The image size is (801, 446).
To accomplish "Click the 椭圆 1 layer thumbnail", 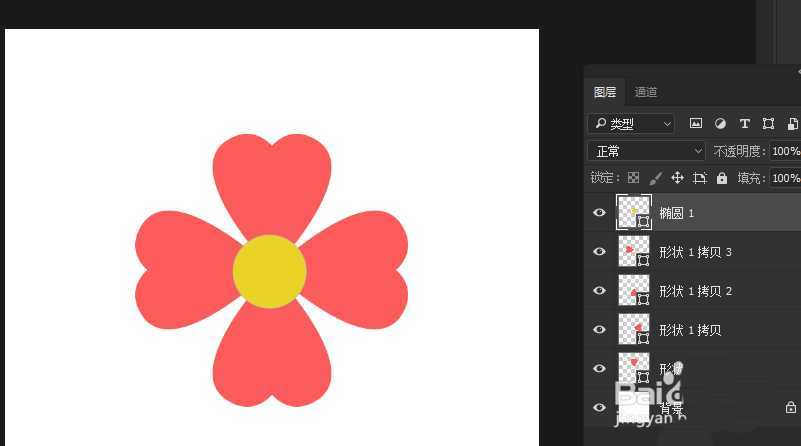I will (x=634, y=212).
